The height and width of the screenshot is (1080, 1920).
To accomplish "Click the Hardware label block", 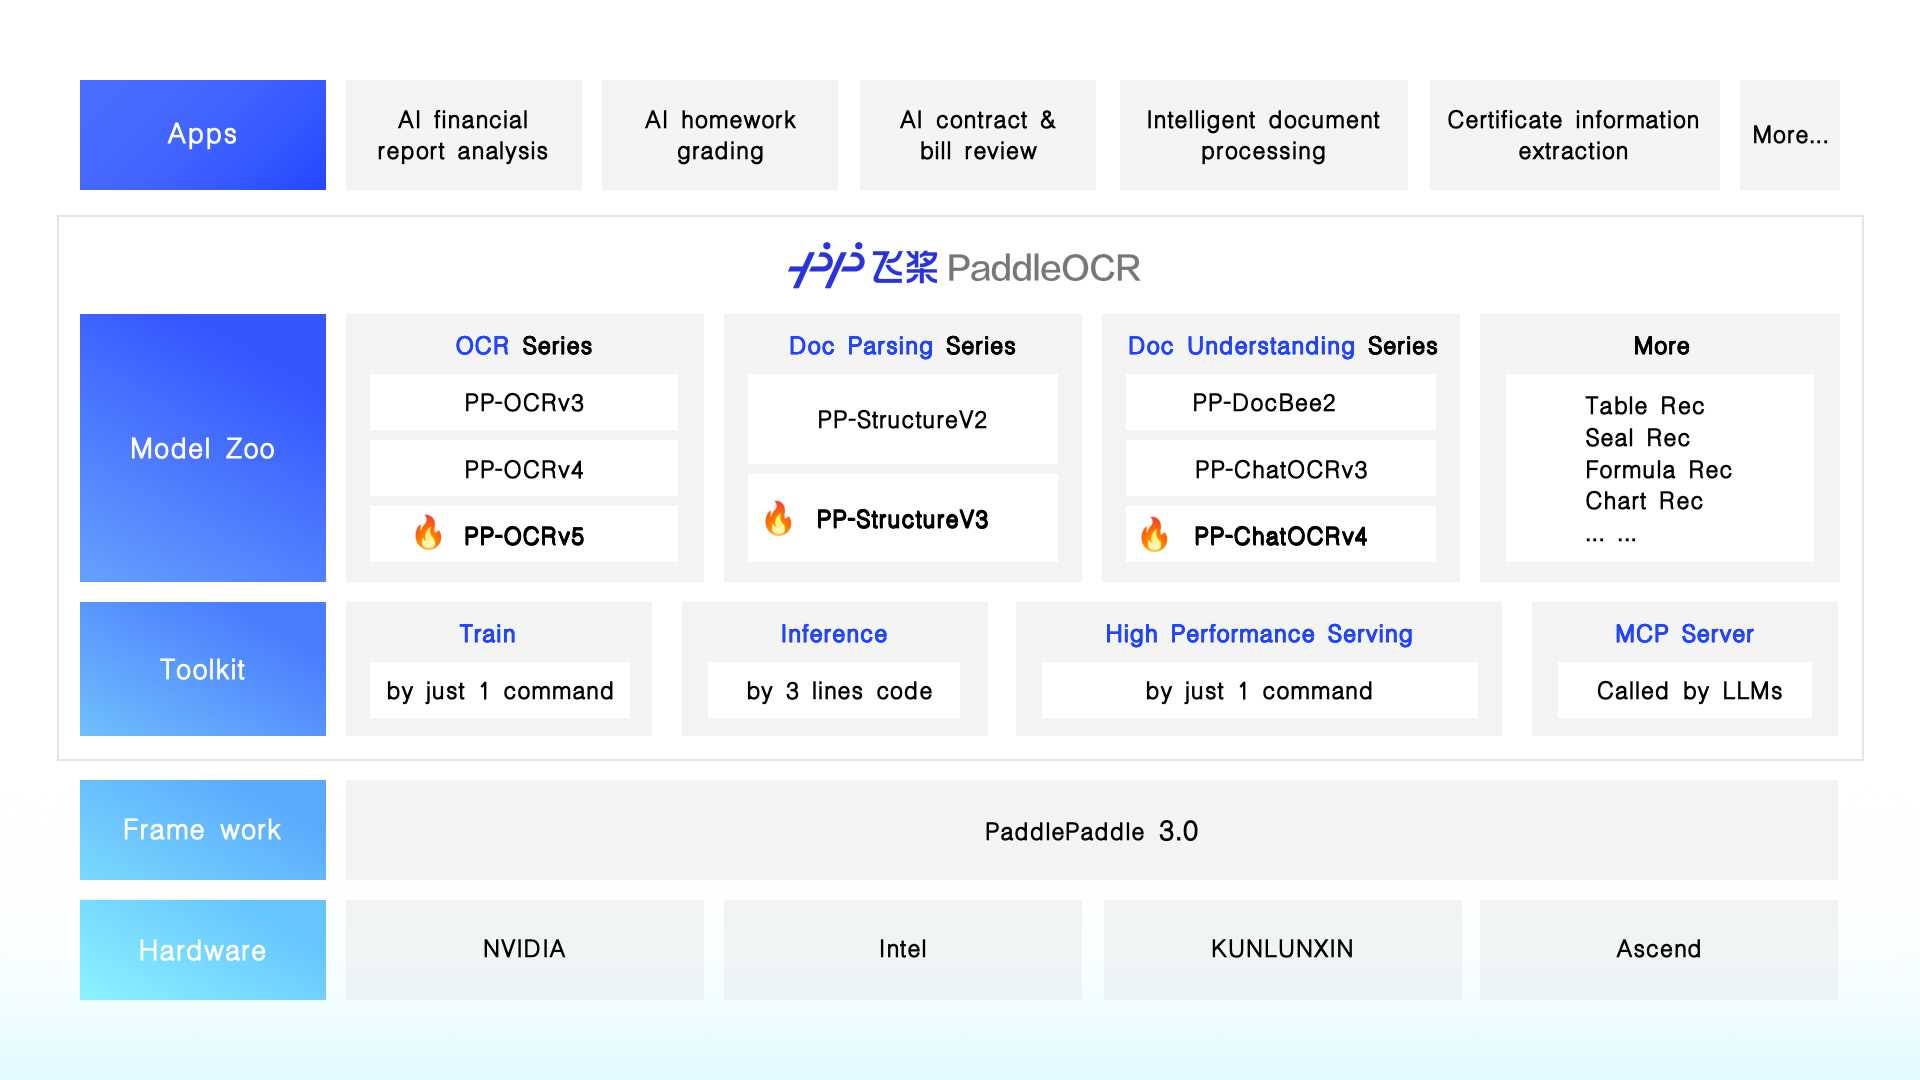I will (203, 950).
